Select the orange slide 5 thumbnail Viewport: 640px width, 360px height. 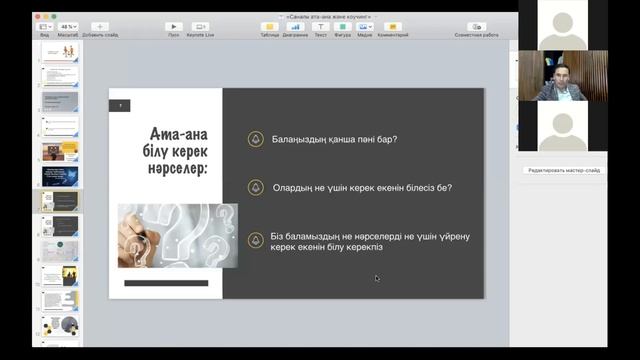[x=60, y=152]
